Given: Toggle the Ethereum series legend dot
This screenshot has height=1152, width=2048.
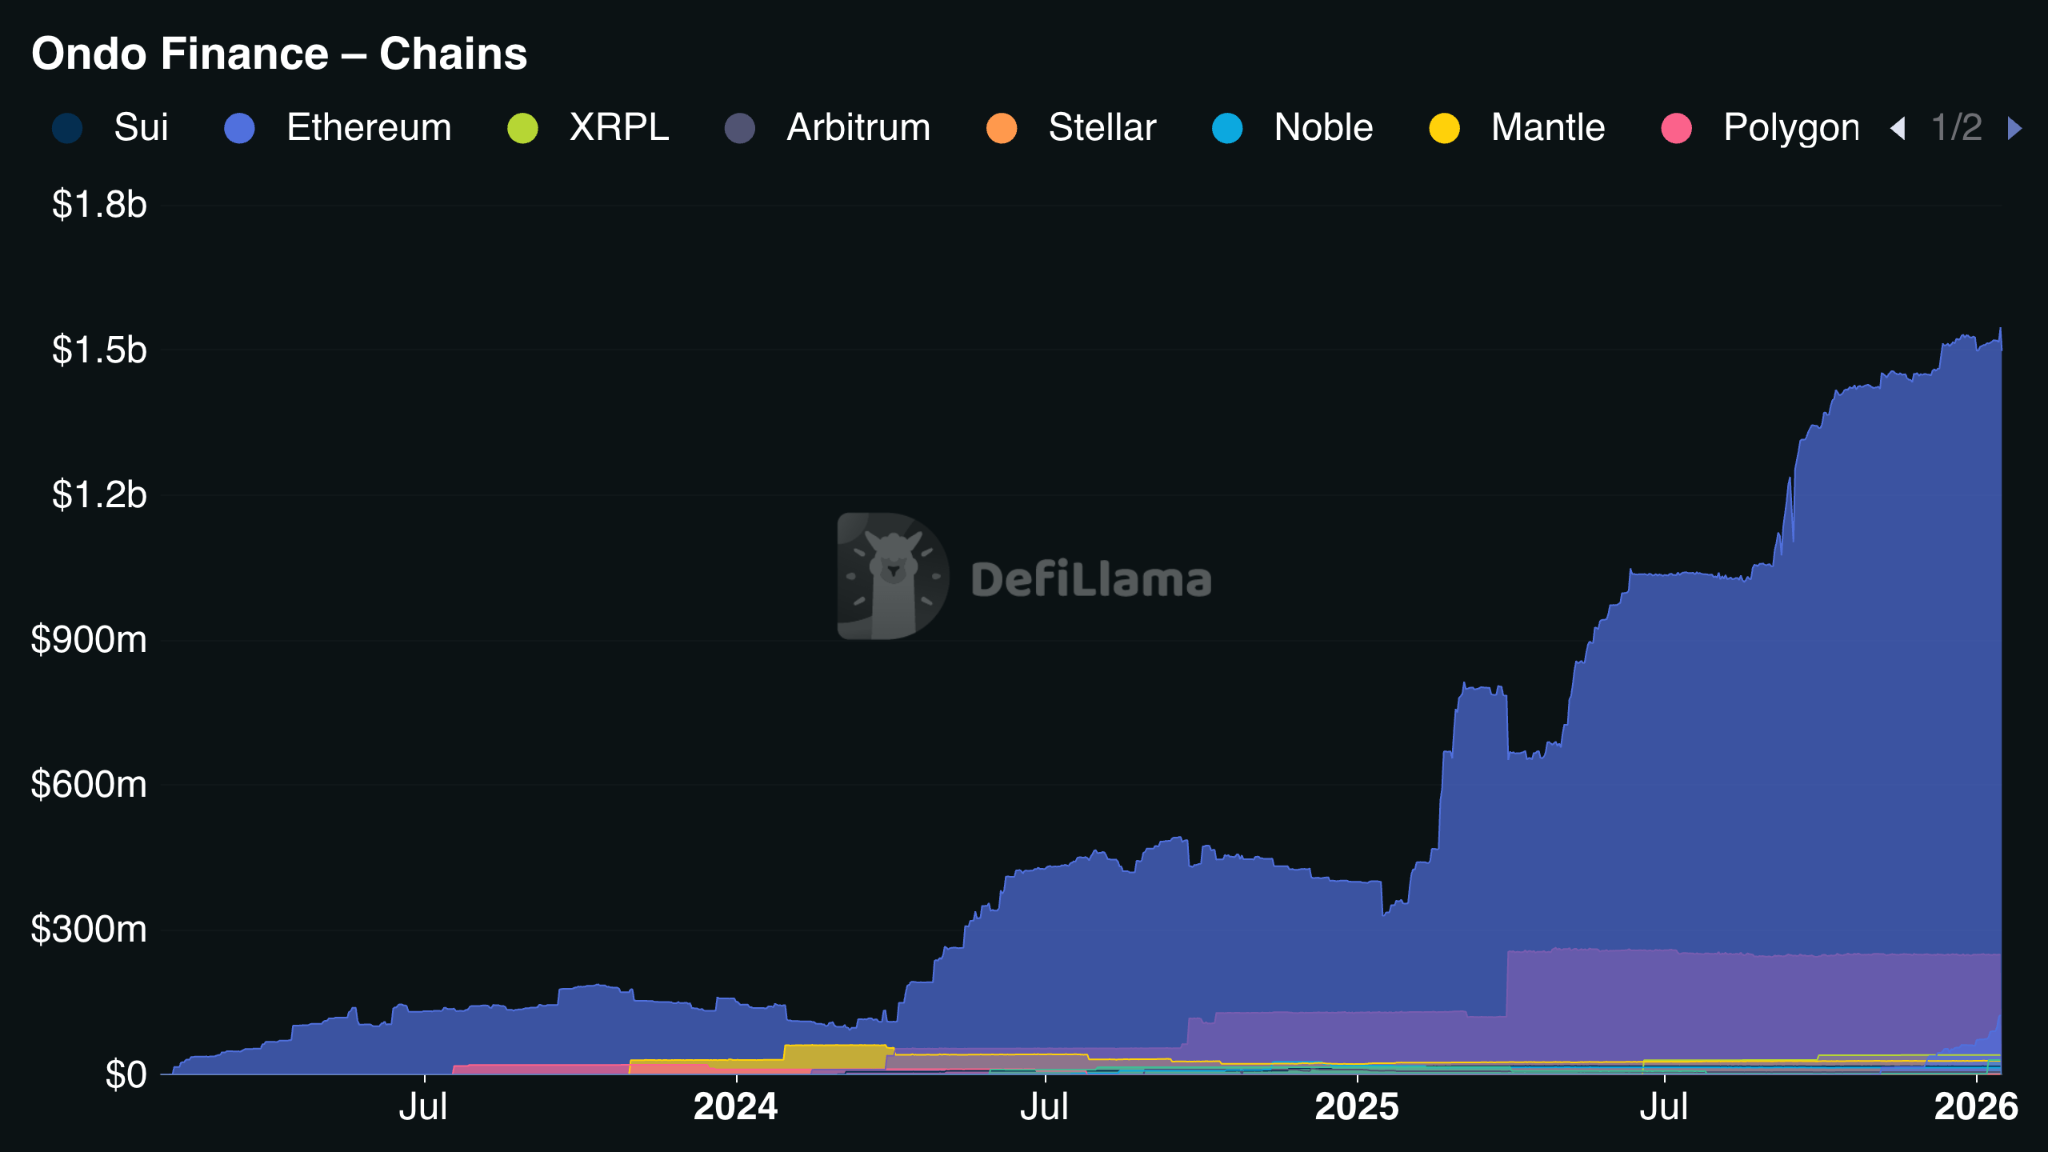Looking at the screenshot, I should 240,129.
